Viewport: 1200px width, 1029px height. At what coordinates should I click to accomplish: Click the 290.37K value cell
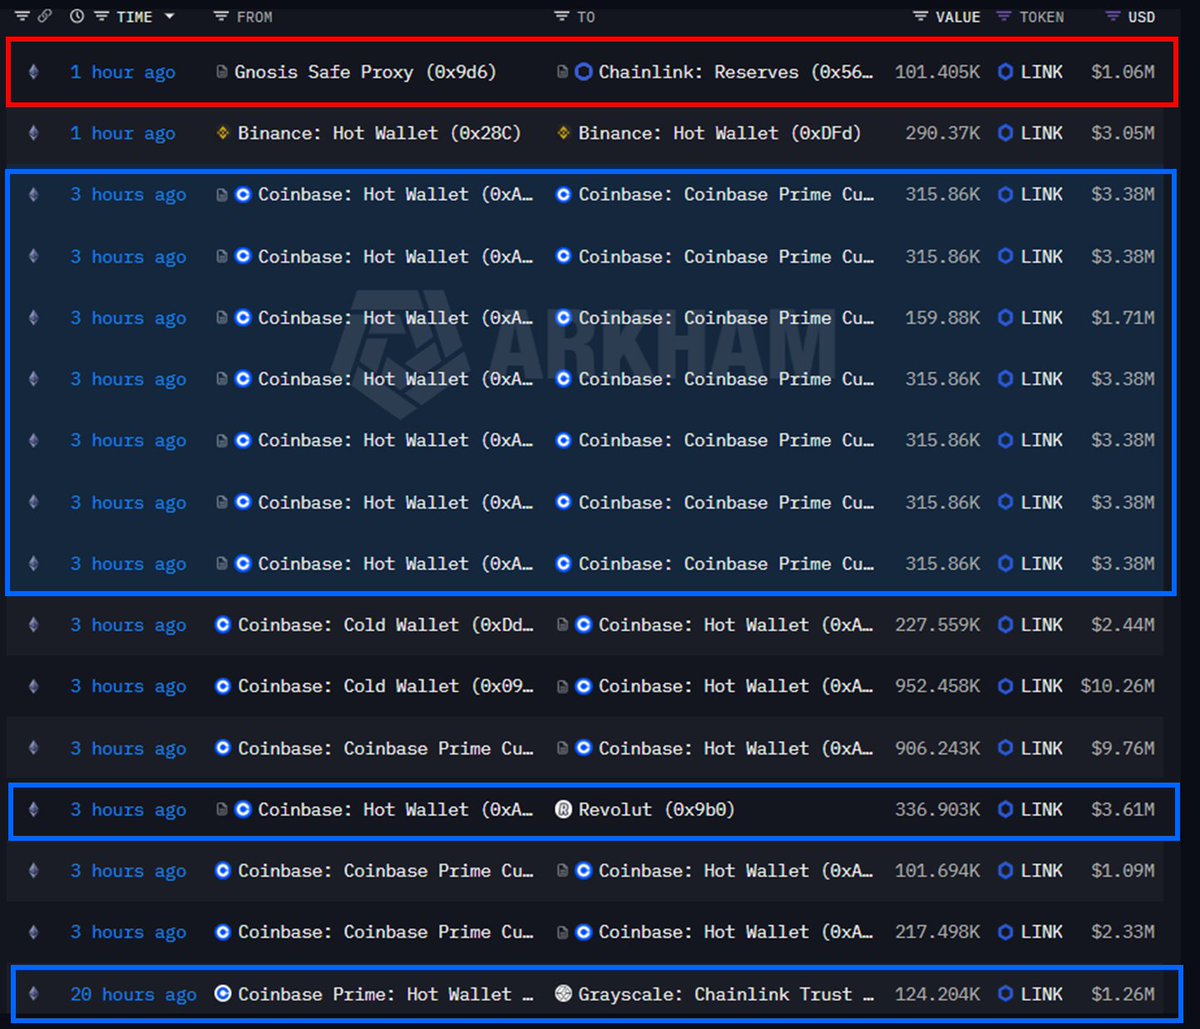(x=943, y=133)
